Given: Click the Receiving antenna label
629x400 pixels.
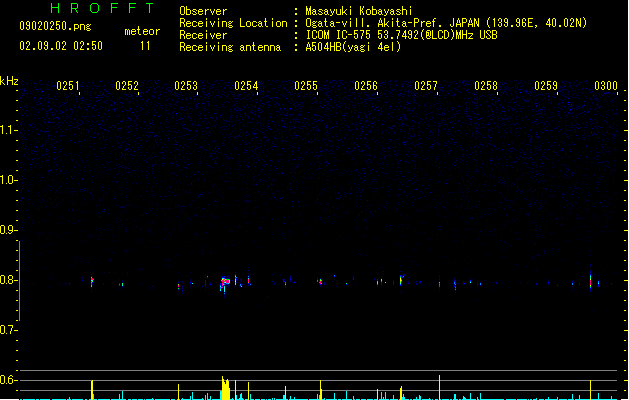Looking at the screenshot, I should coord(230,47).
